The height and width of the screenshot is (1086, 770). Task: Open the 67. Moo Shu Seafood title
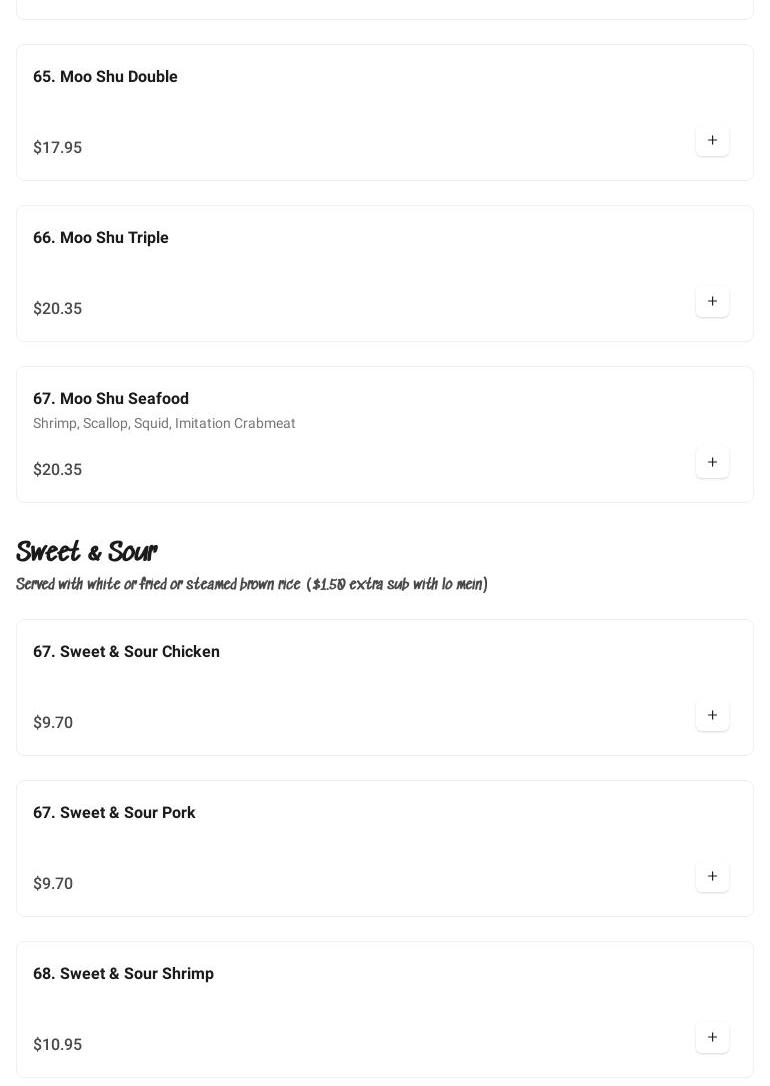pos(111,399)
